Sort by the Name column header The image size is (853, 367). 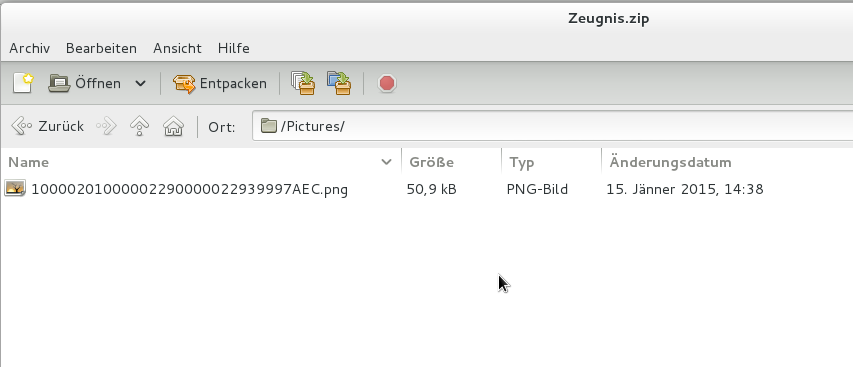click(x=201, y=162)
